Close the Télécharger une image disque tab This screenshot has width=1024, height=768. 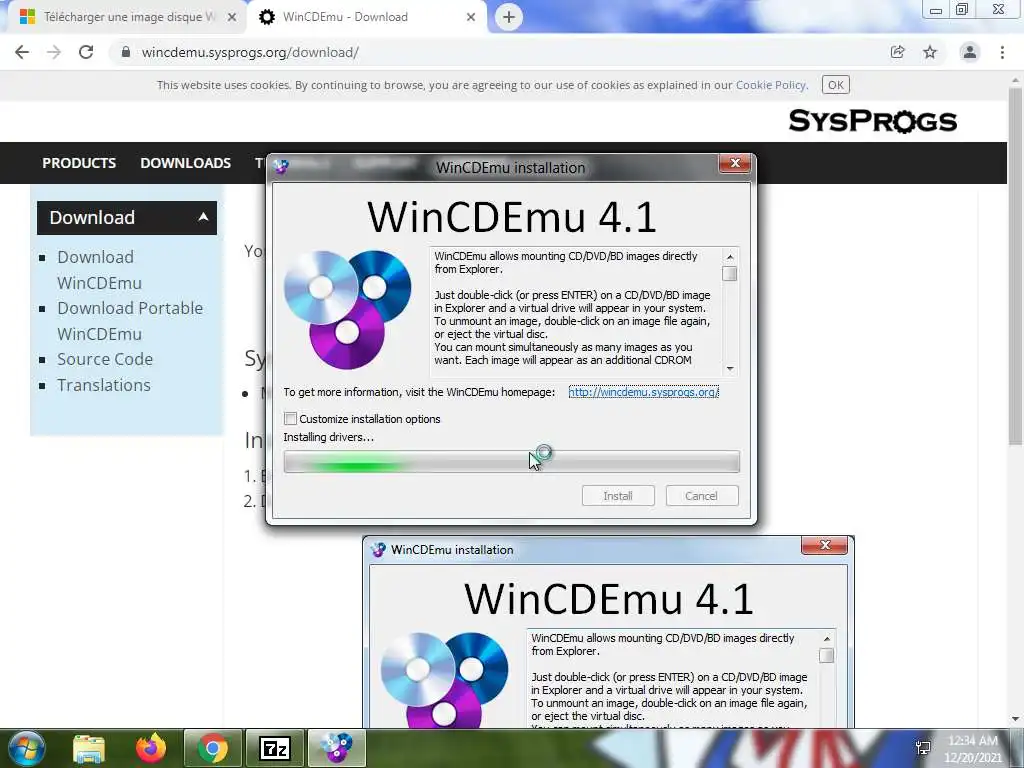pyautogui.click(x=231, y=18)
